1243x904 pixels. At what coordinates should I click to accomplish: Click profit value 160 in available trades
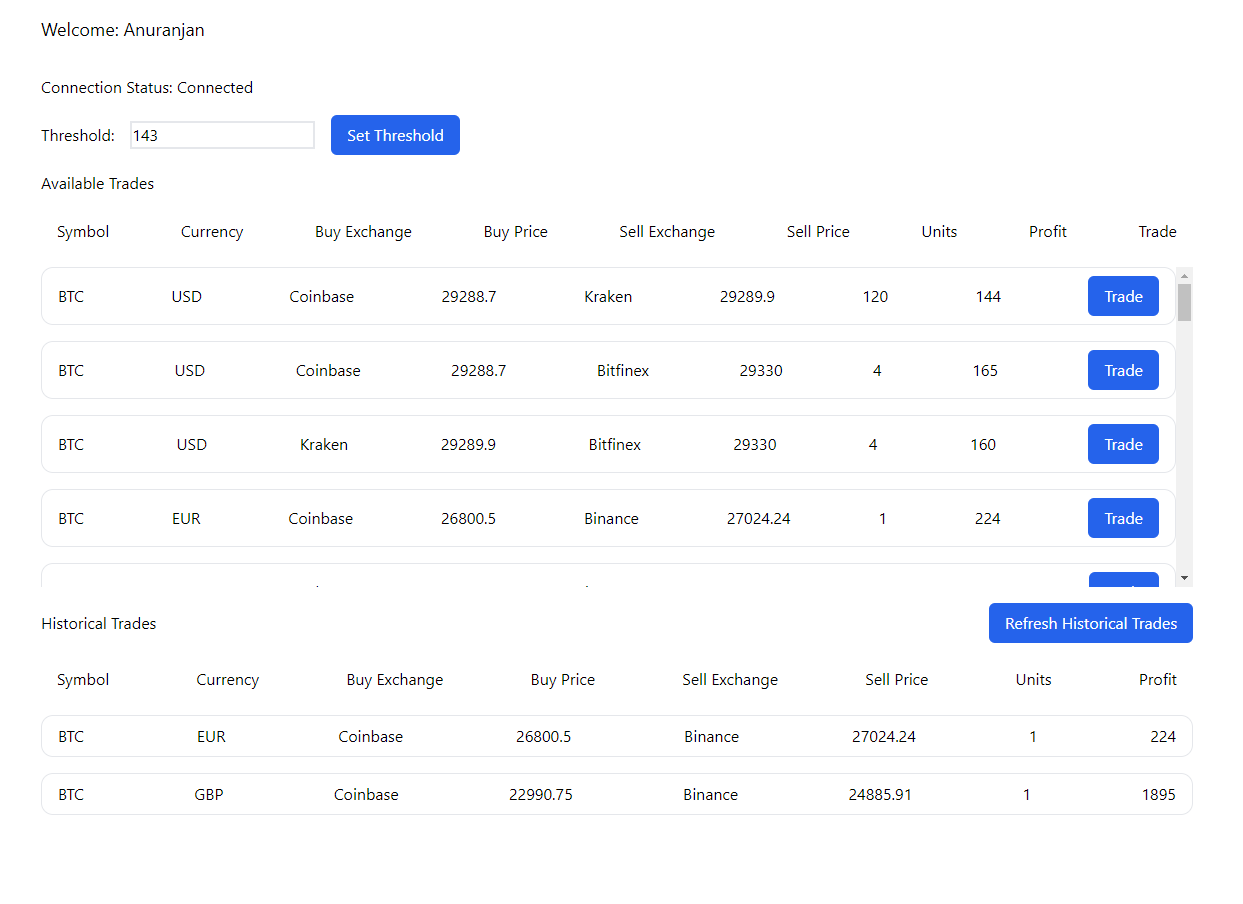click(x=983, y=445)
